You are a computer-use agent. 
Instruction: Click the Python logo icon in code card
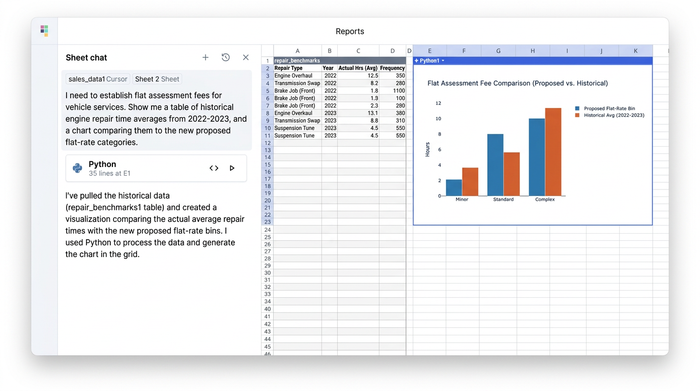click(x=77, y=168)
